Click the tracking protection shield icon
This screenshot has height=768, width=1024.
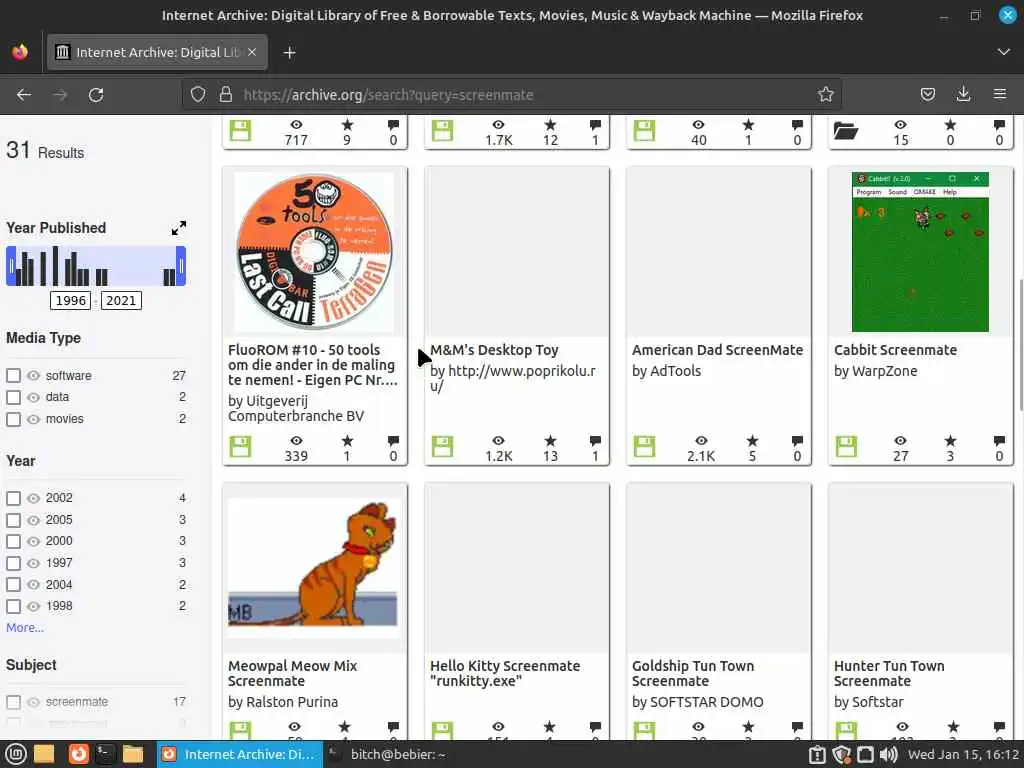coord(198,95)
